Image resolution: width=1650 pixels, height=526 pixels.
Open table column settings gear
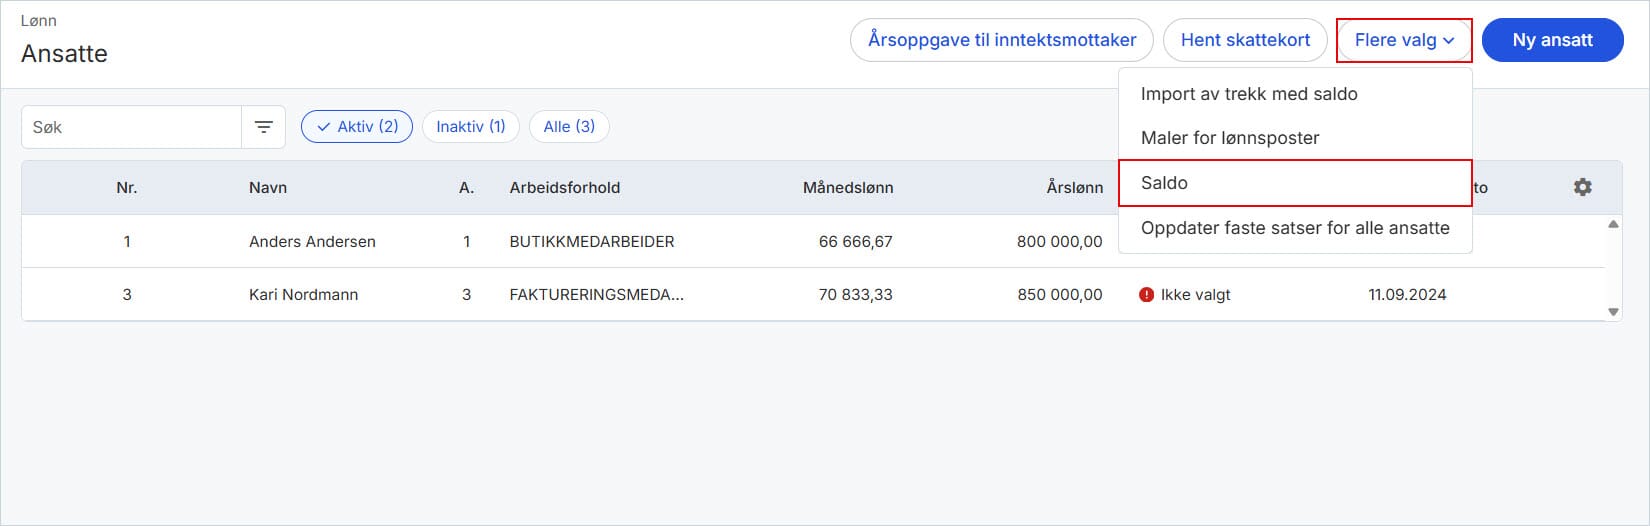1582,187
